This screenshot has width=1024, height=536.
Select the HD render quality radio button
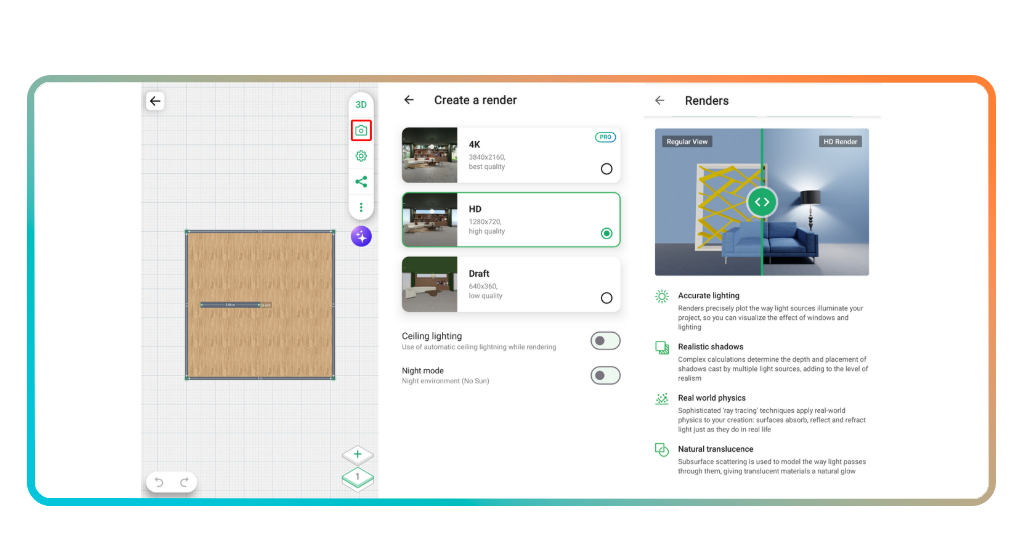click(607, 234)
